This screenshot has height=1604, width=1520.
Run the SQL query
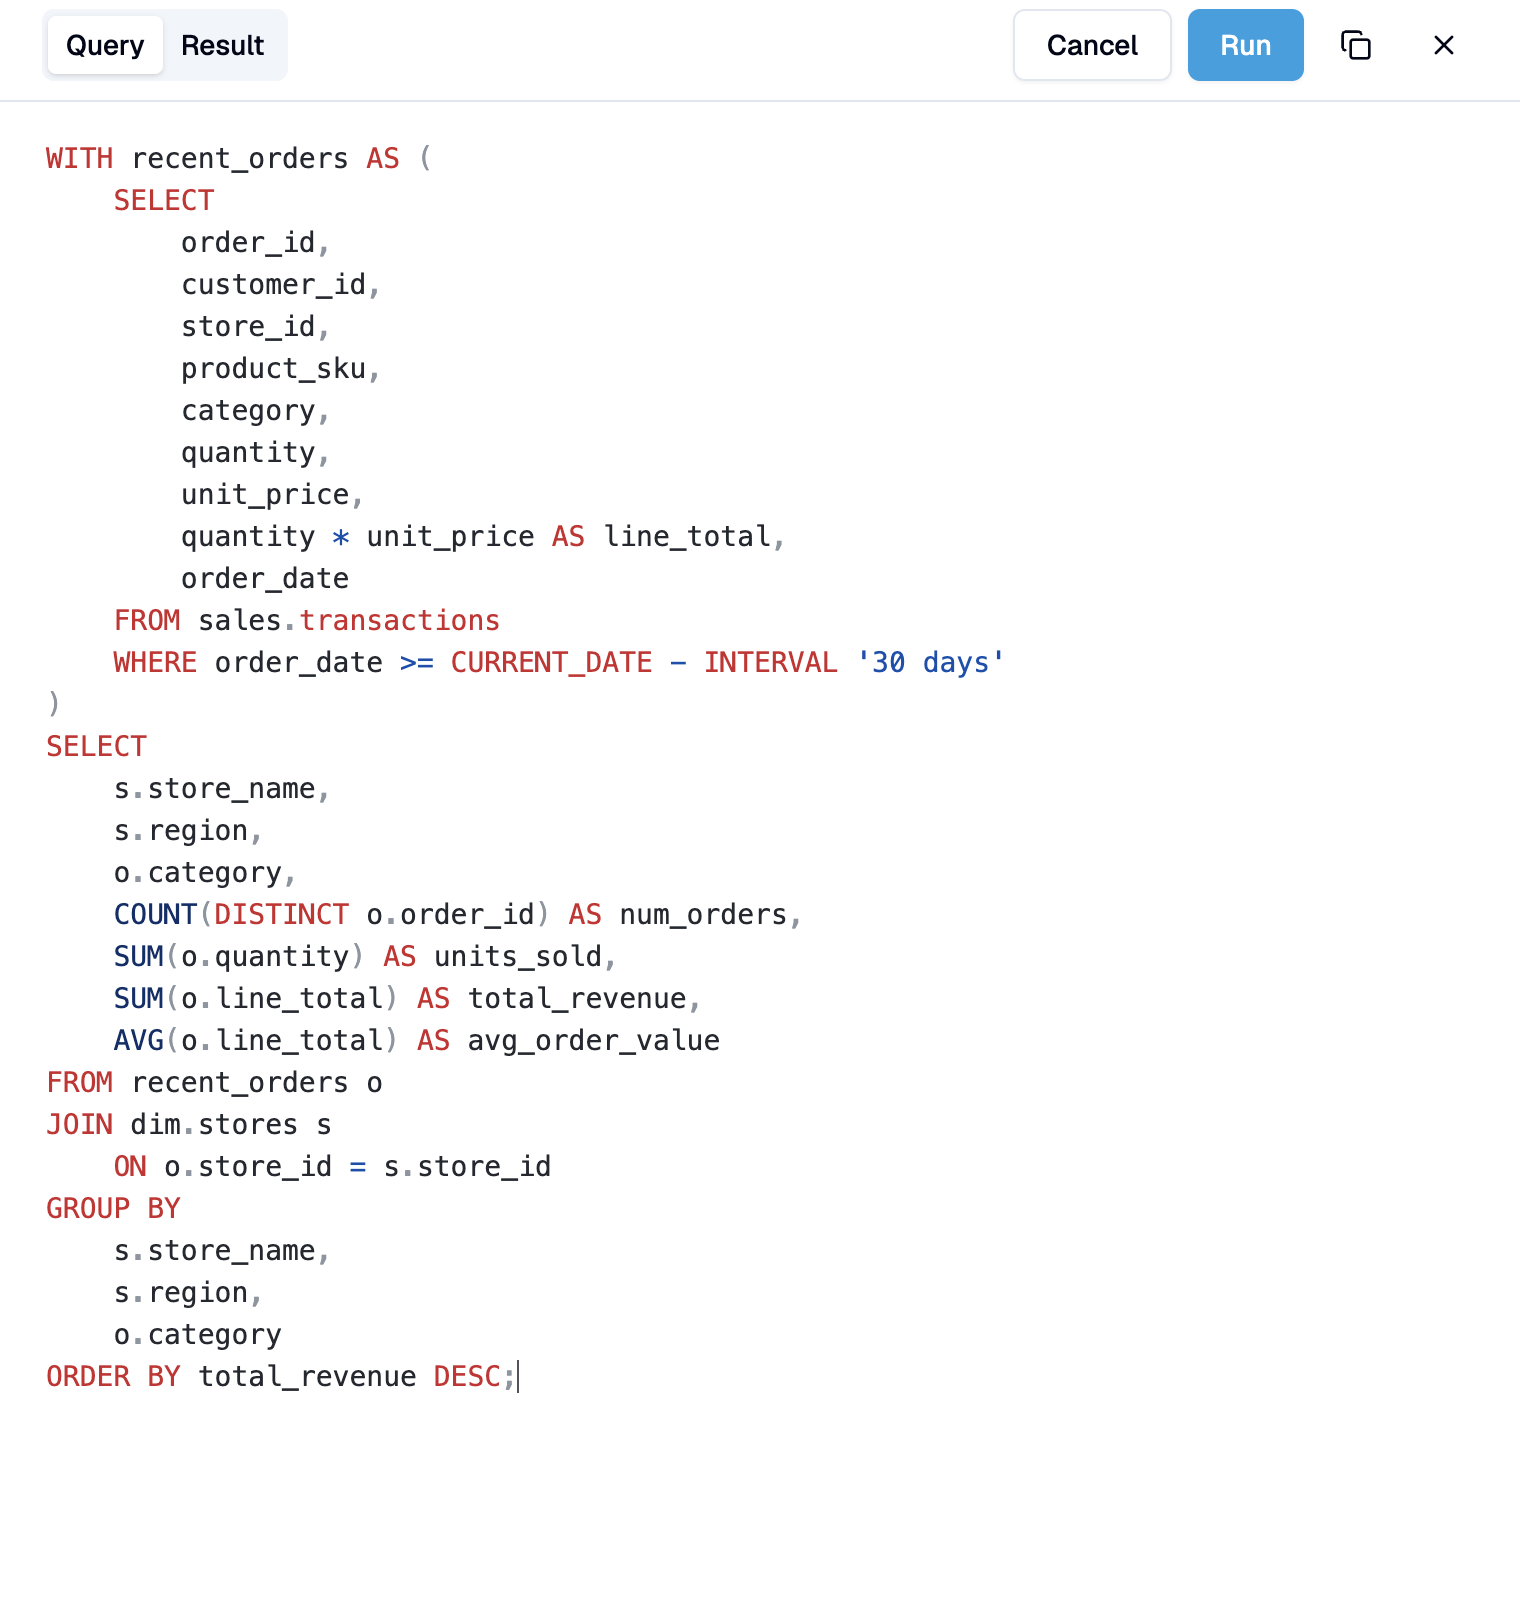(1245, 45)
